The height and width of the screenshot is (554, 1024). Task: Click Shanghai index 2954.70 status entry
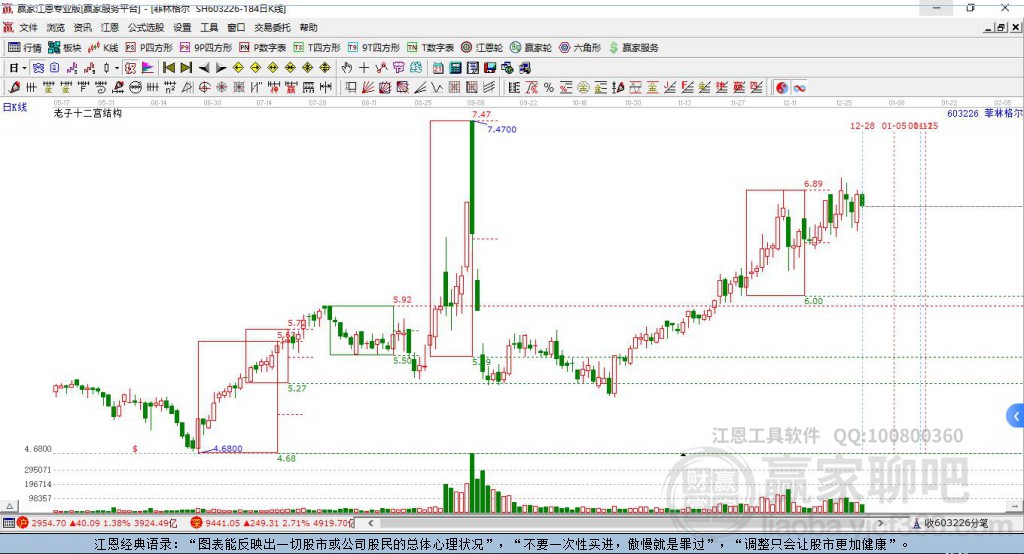click(x=98, y=523)
